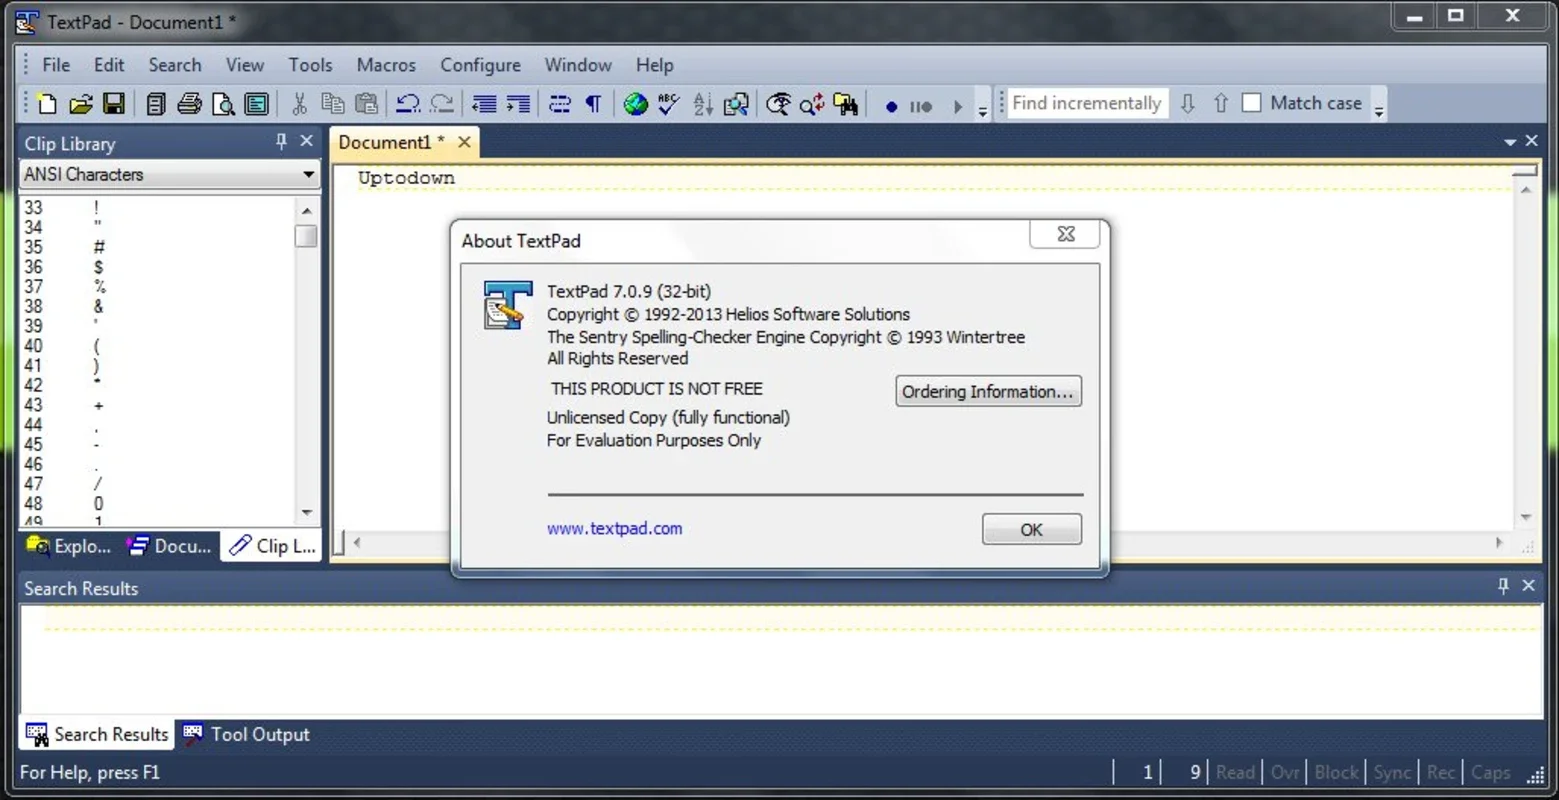Click the Unindent block icon
The height and width of the screenshot is (800, 1559).
click(484, 104)
